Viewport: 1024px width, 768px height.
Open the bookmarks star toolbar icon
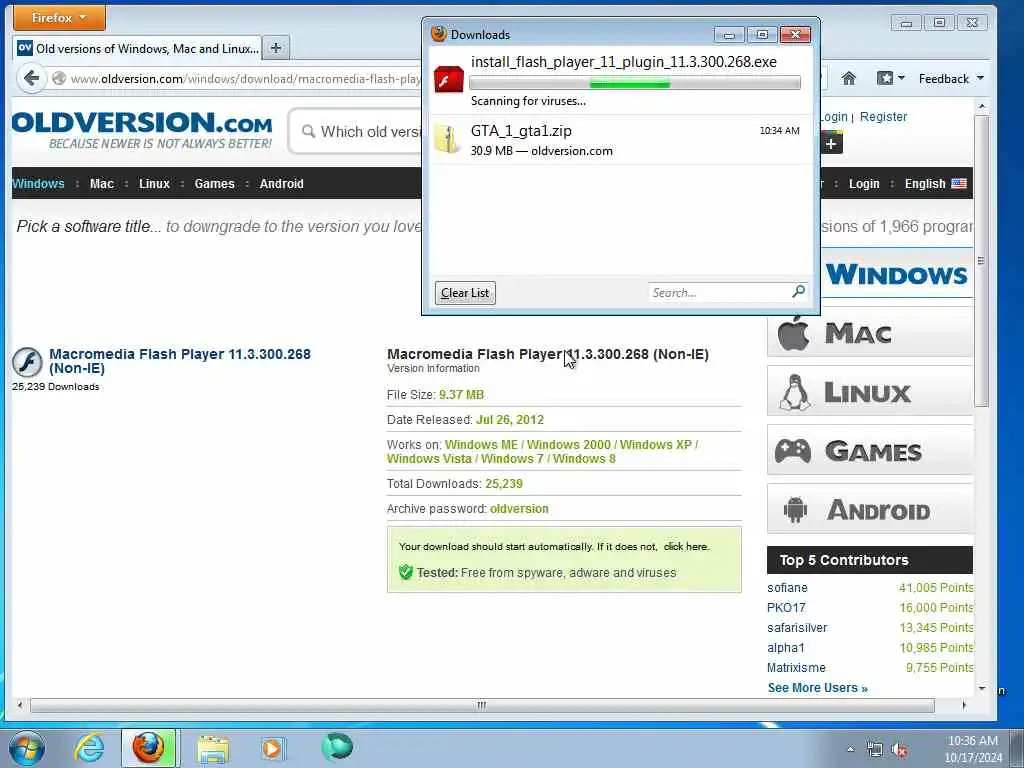890,78
